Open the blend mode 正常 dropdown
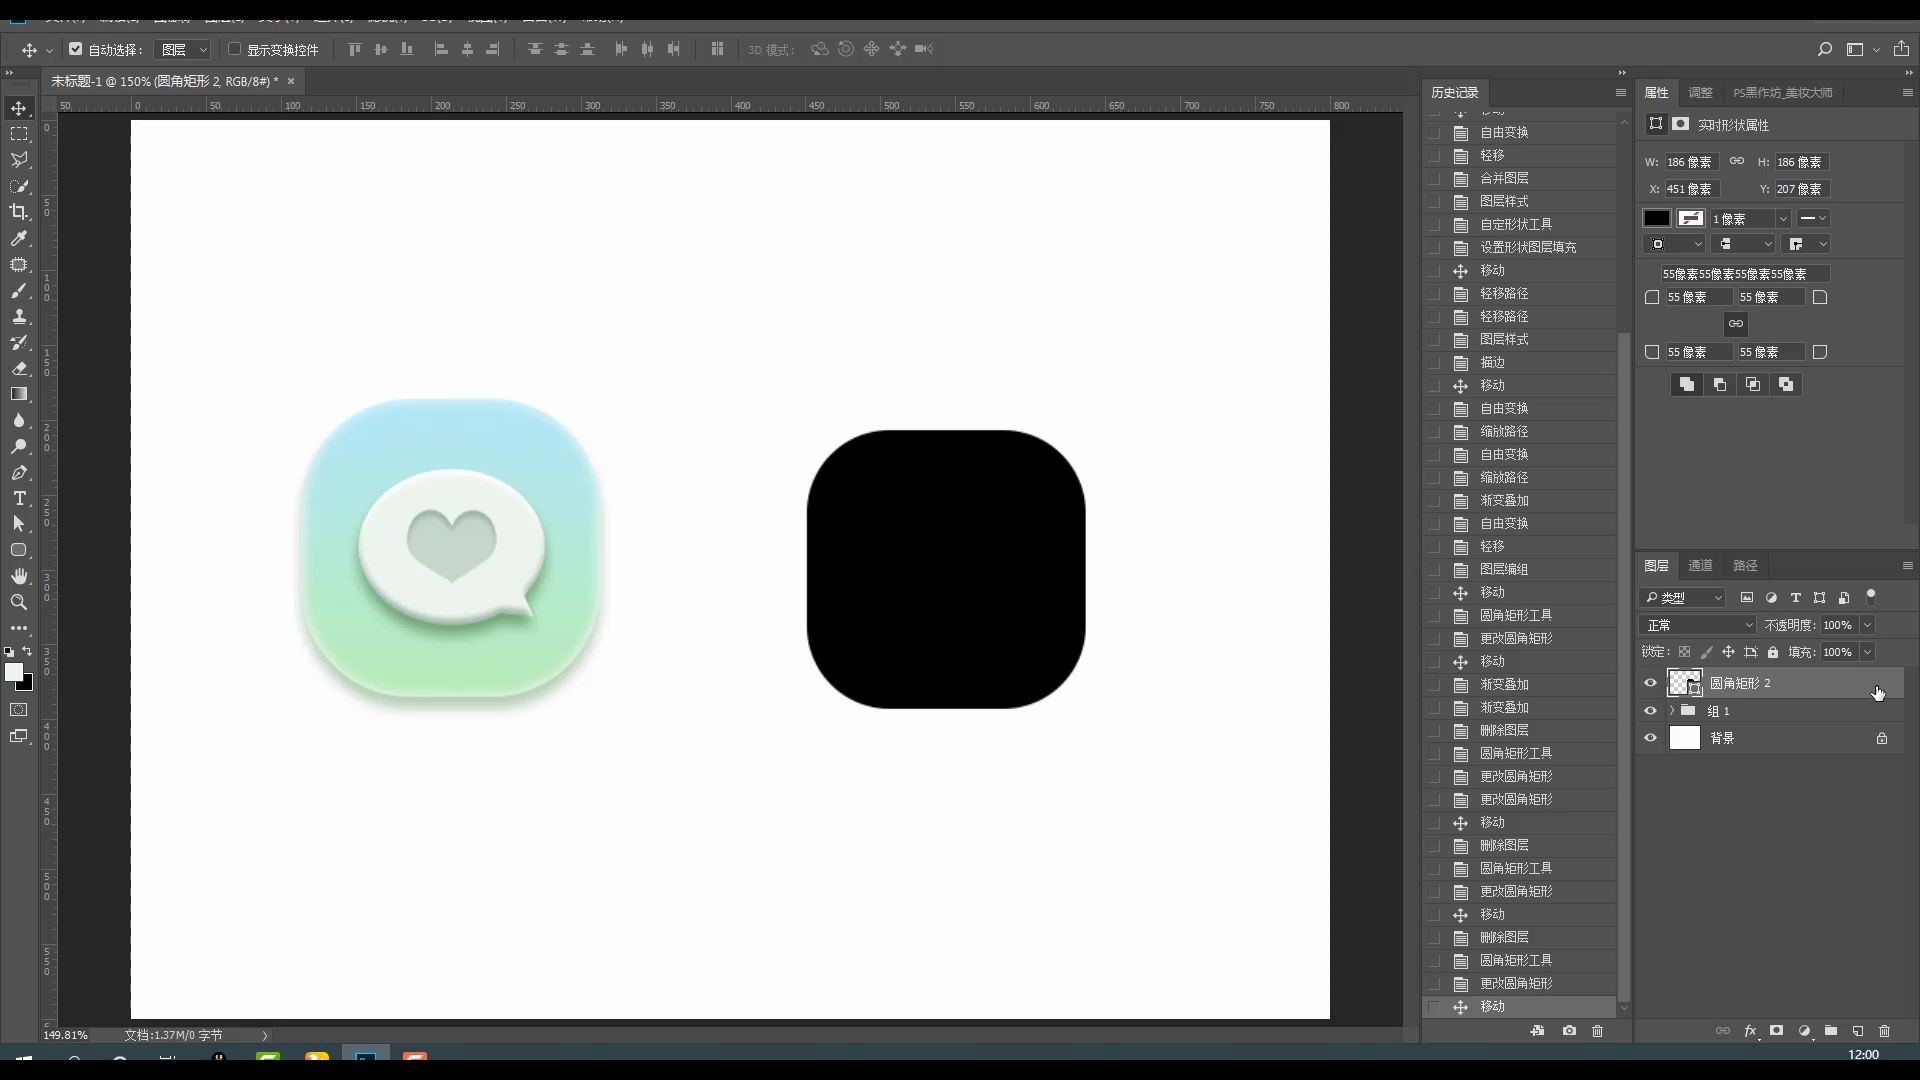 (x=1698, y=625)
